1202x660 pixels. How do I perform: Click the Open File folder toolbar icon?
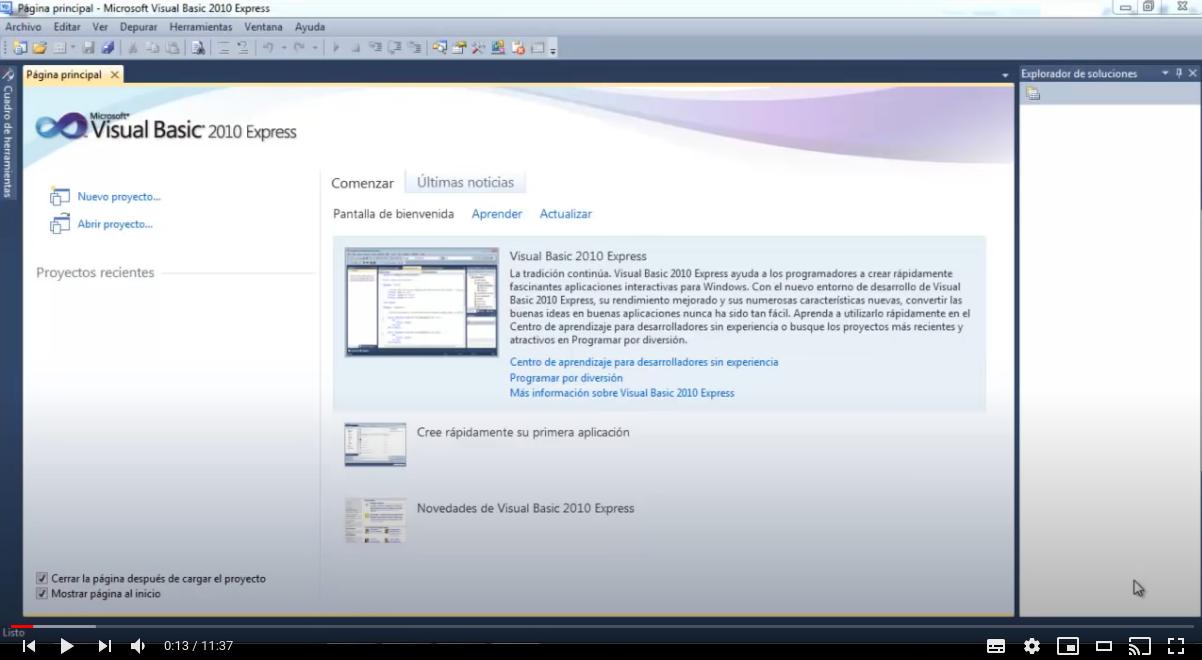click(x=39, y=47)
